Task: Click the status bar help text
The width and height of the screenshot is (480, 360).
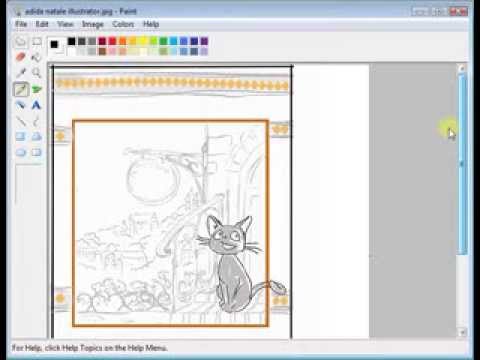Action: 90,348
